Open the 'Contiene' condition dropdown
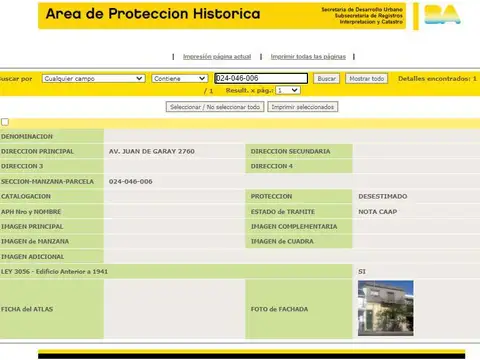The height and width of the screenshot is (360, 480). tap(180, 79)
